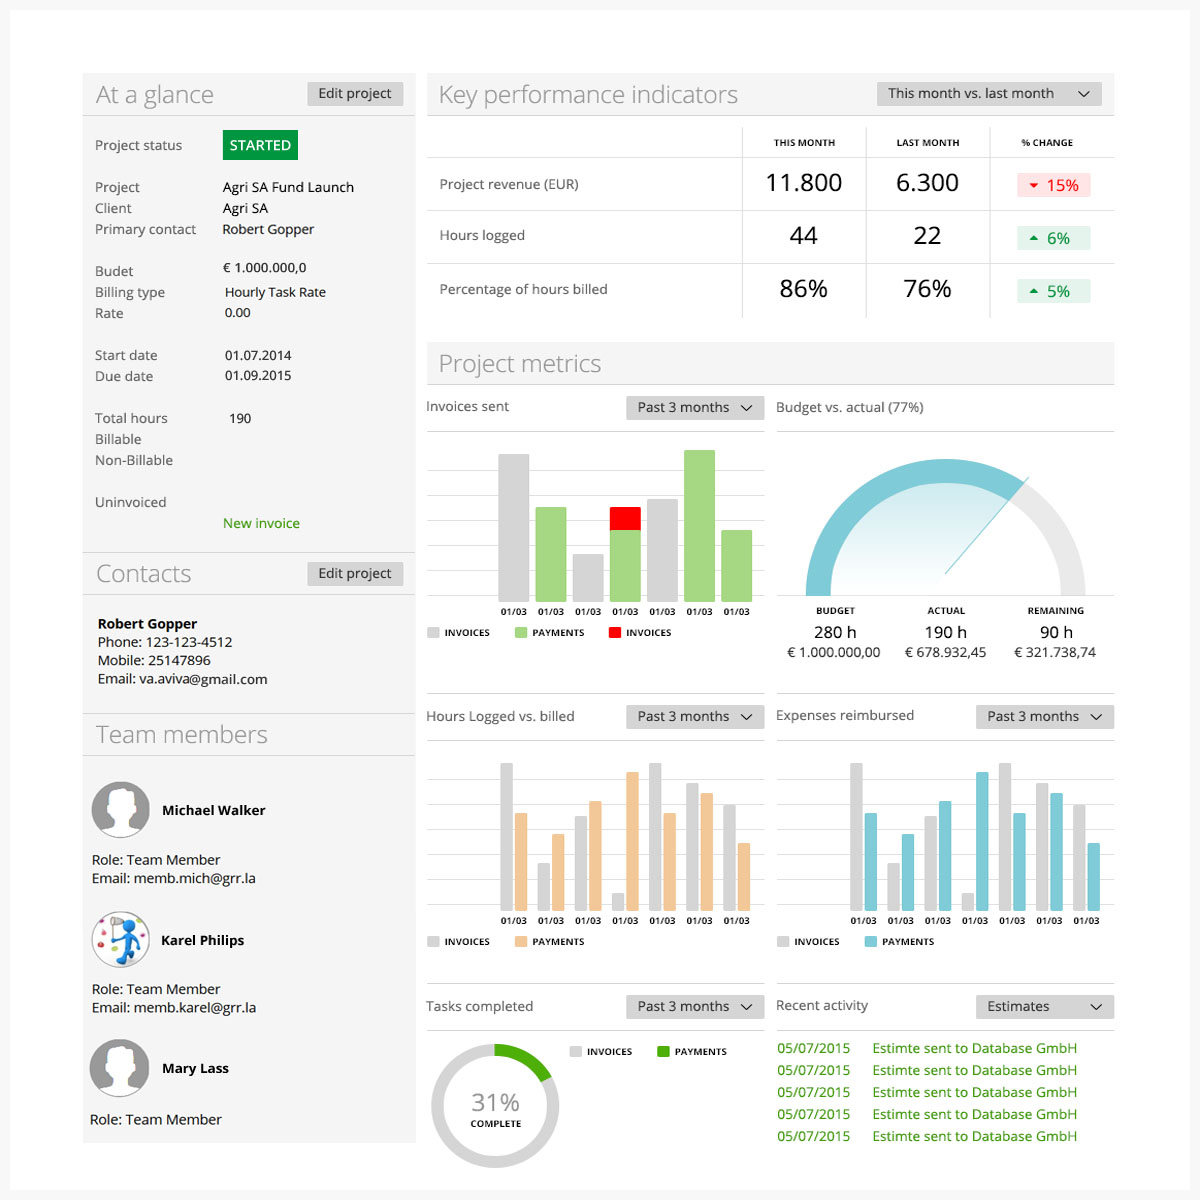1200x1200 pixels.
Task: Expand the Invoices sent 'Past 3 months' dropdown
Action: (x=694, y=408)
